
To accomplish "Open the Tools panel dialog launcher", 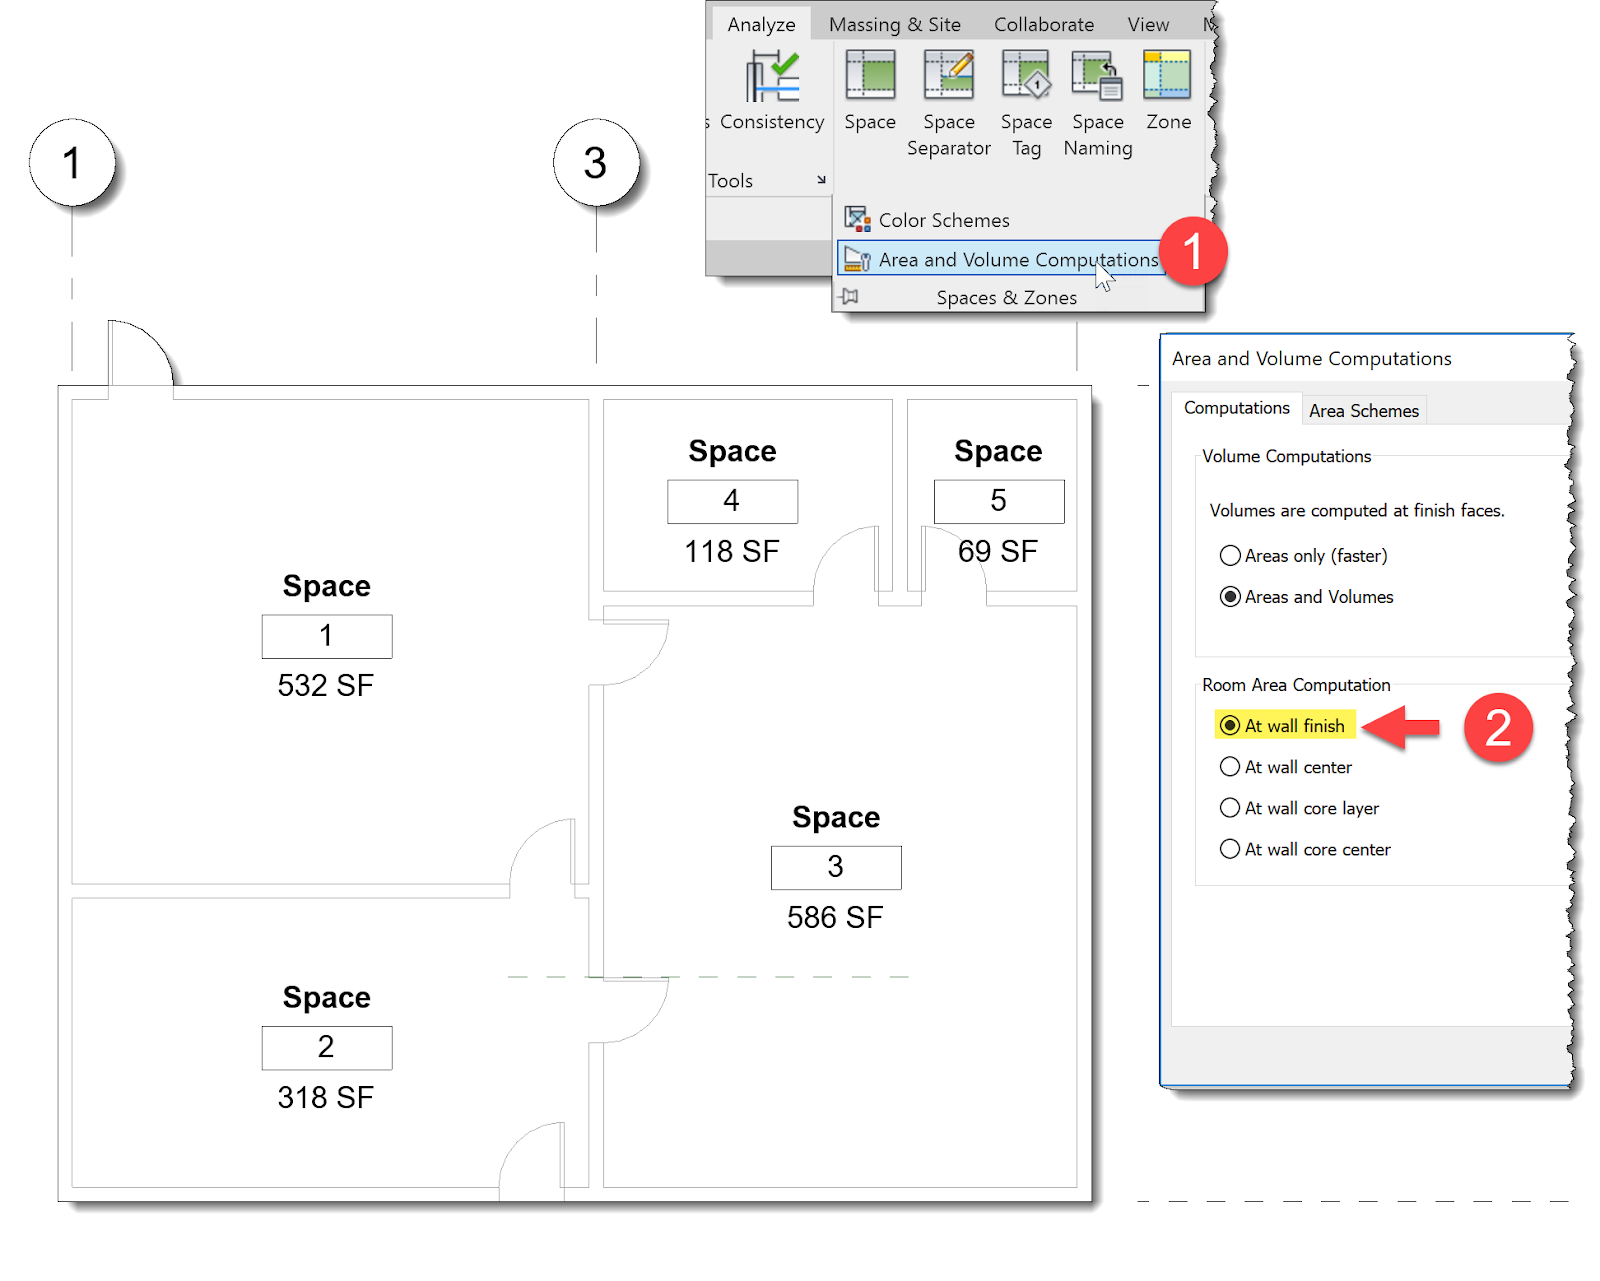I will click(820, 180).
